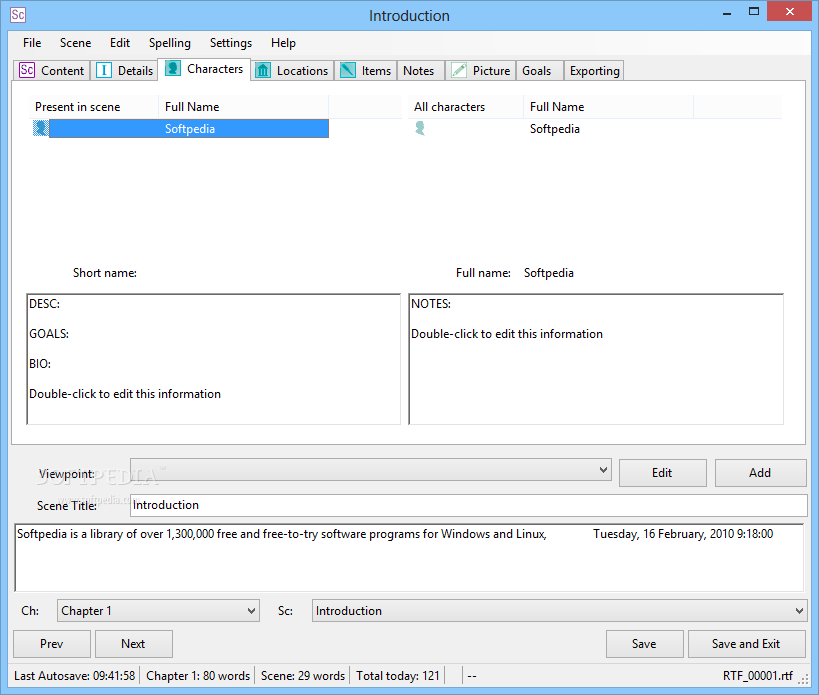Image resolution: width=819 pixels, height=695 pixels.
Task: Click Last Autosave status bar entry
Action: tap(75, 676)
